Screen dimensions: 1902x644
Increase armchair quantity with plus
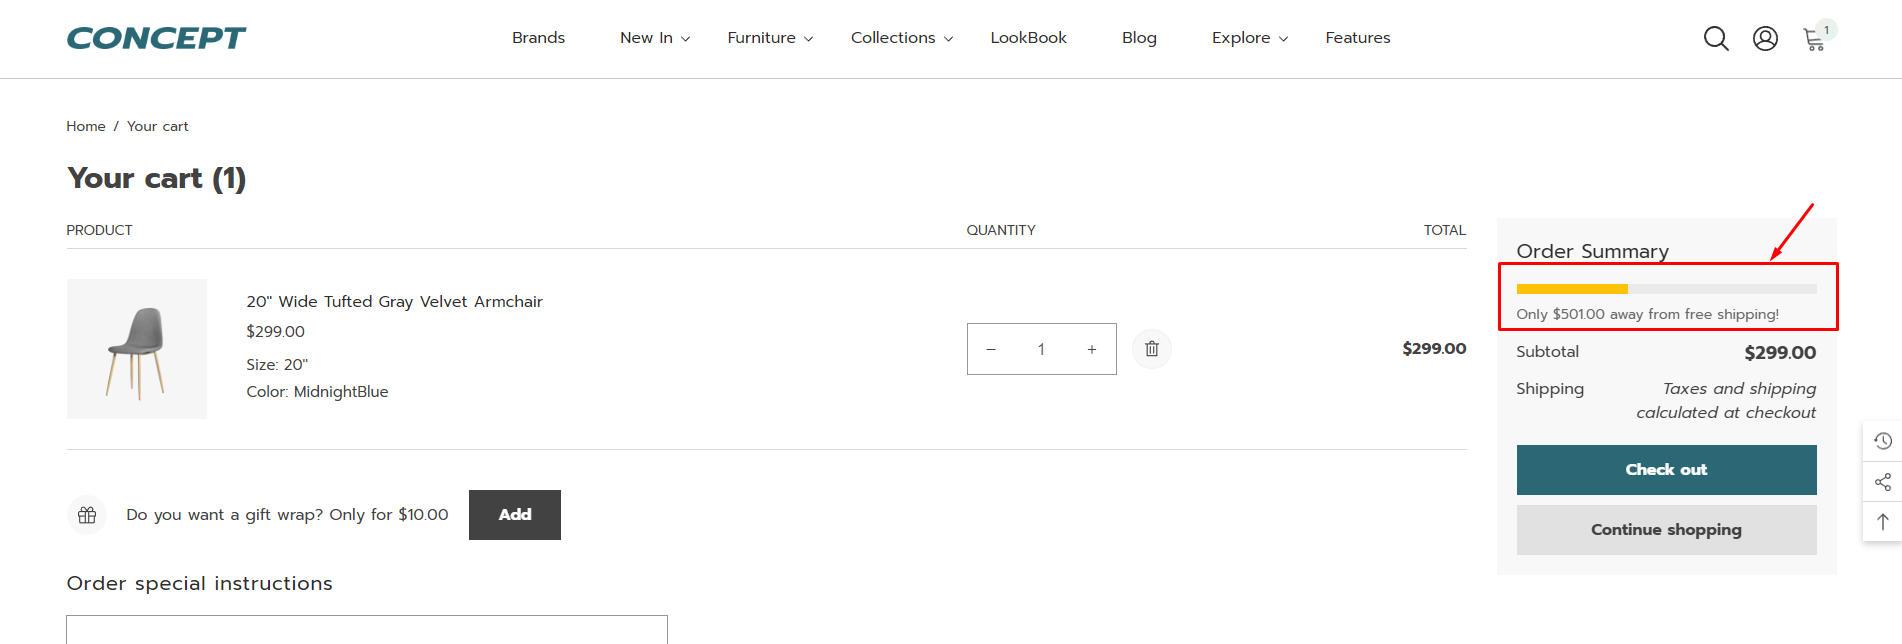tap(1092, 349)
